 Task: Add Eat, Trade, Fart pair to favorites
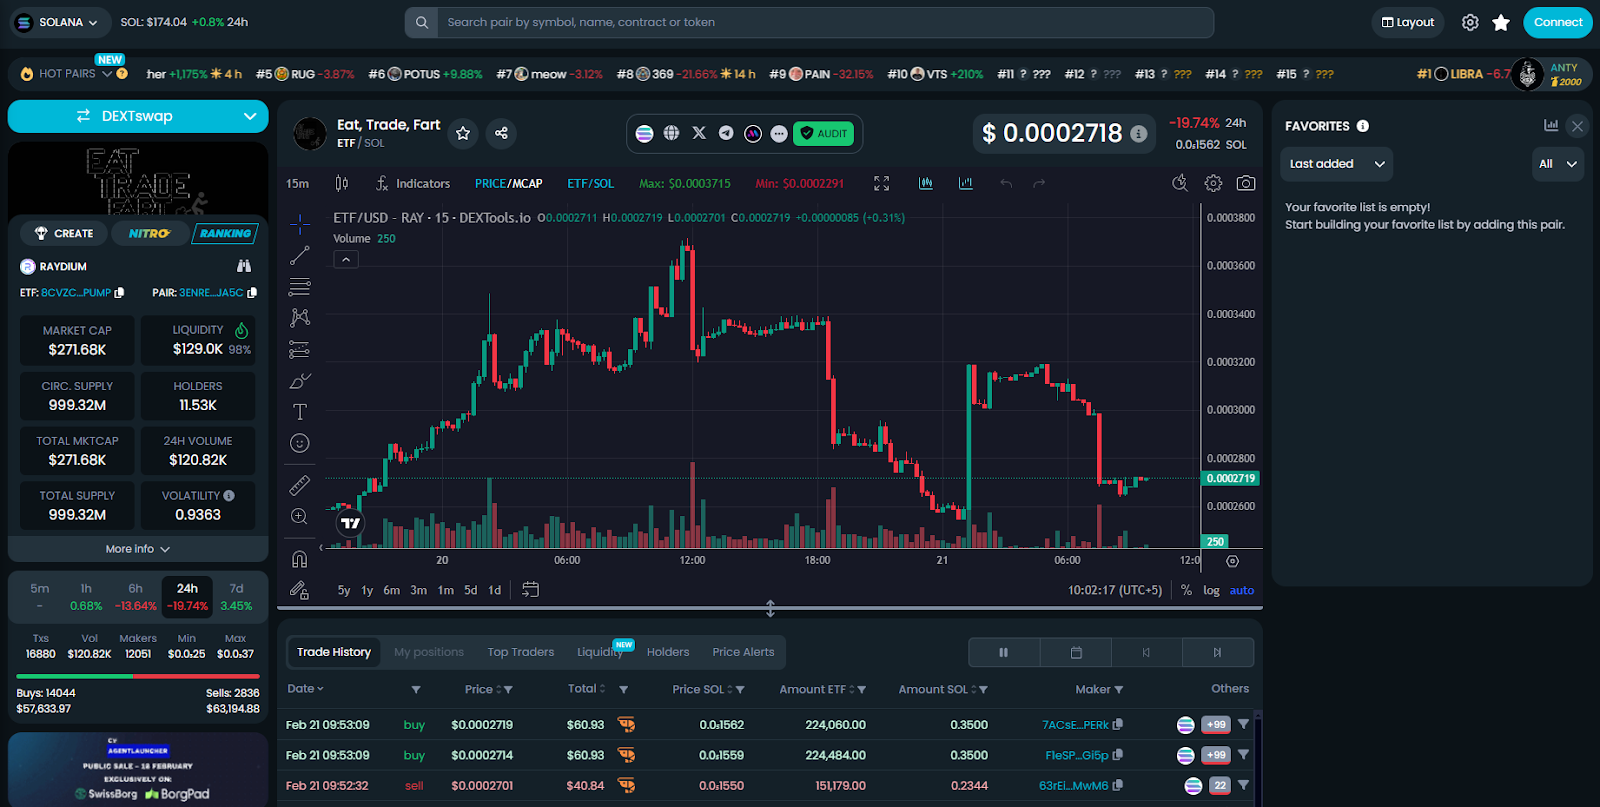point(463,133)
